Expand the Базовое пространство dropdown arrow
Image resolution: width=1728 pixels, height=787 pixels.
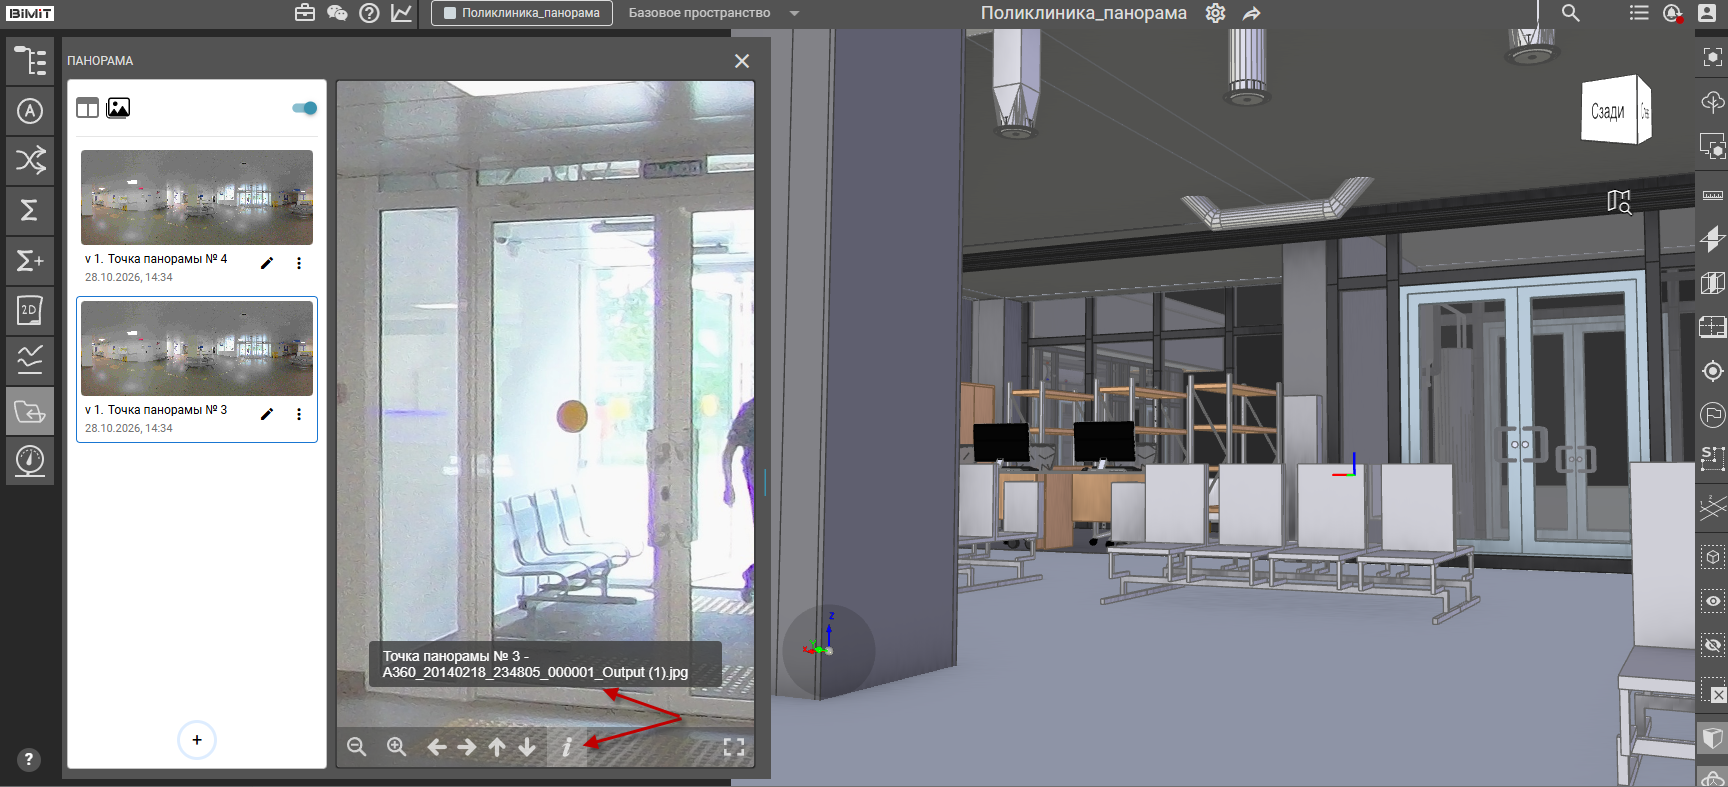794,13
